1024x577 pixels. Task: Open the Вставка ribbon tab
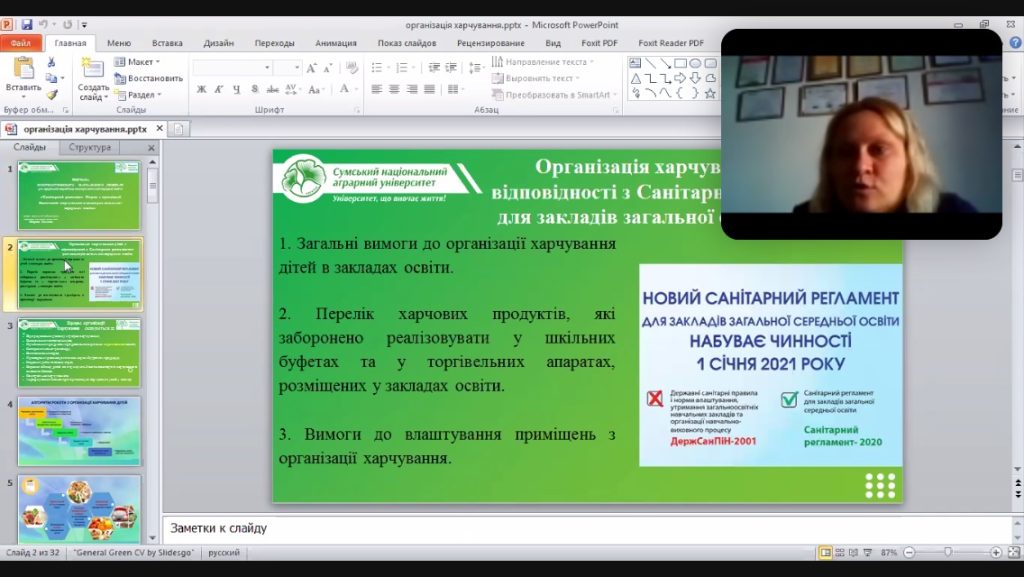pyautogui.click(x=167, y=43)
